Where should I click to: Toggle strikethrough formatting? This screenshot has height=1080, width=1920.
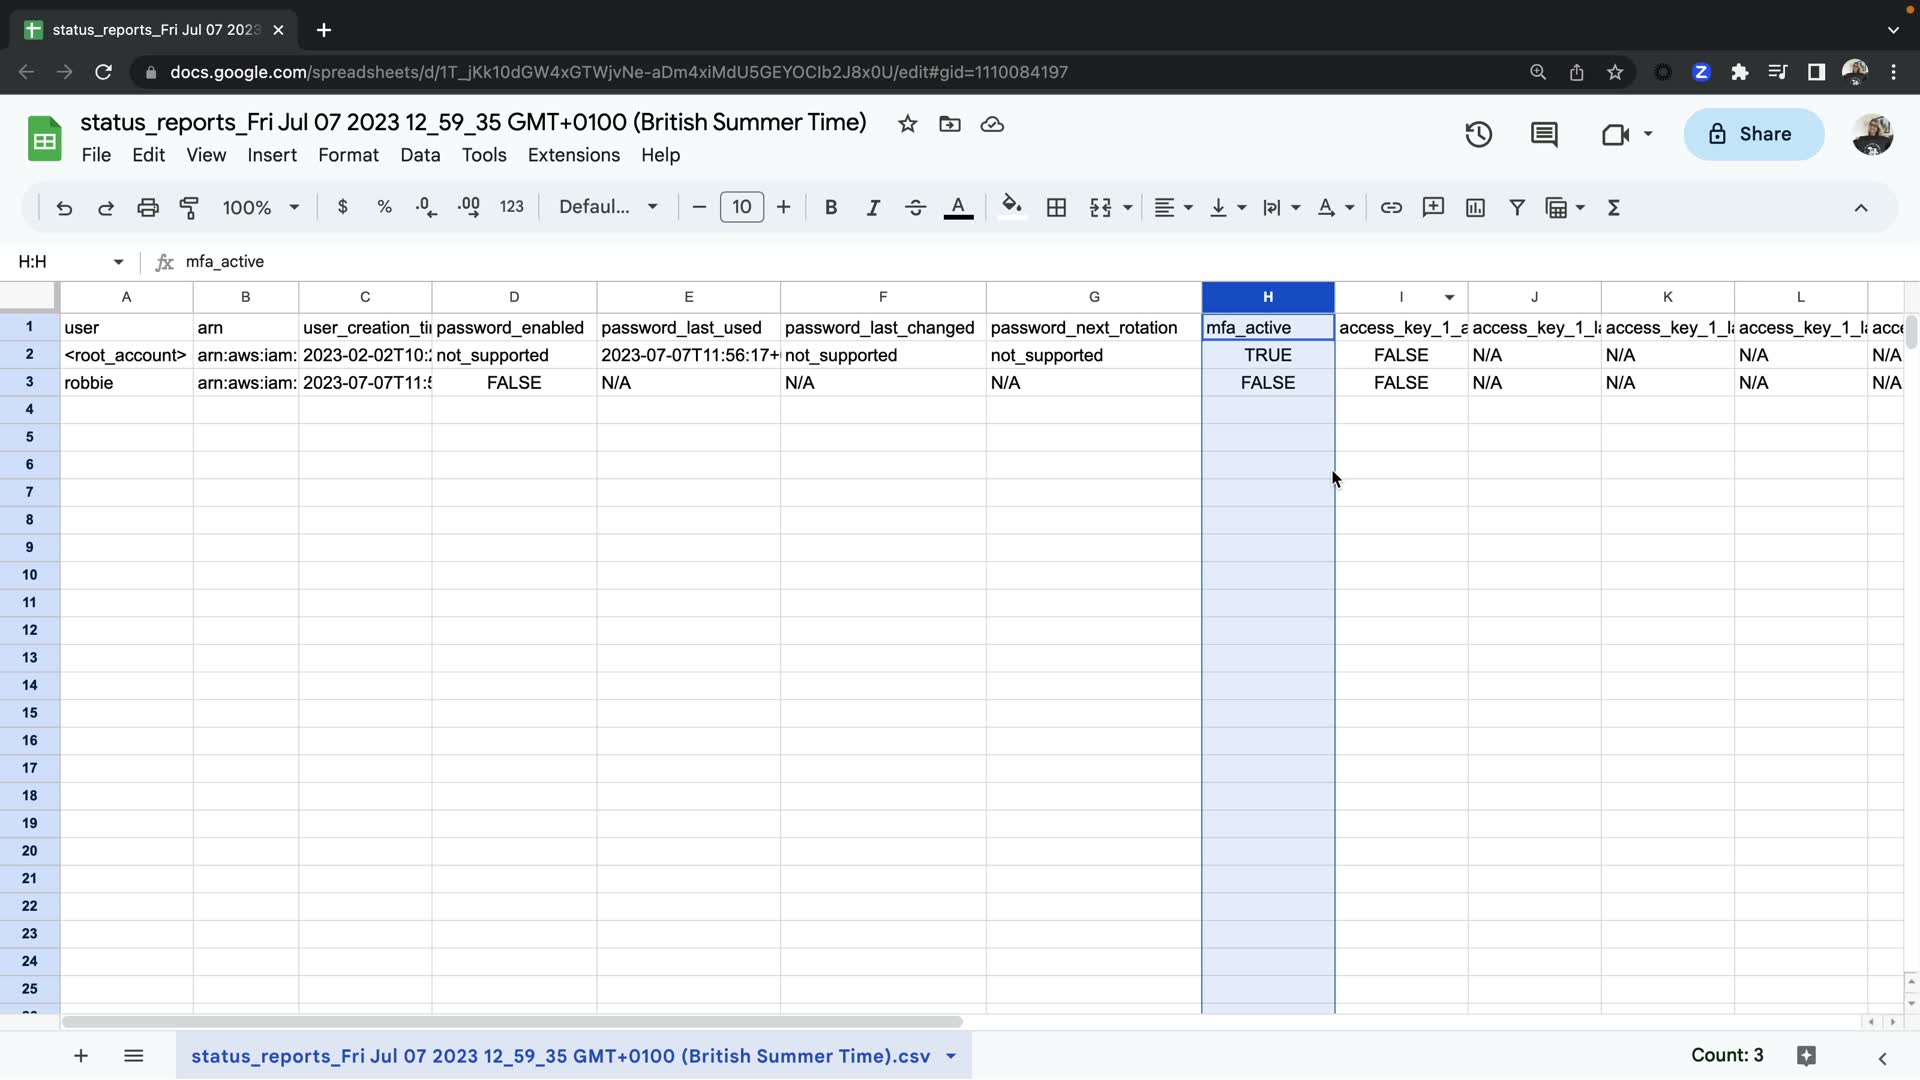pyautogui.click(x=915, y=208)
